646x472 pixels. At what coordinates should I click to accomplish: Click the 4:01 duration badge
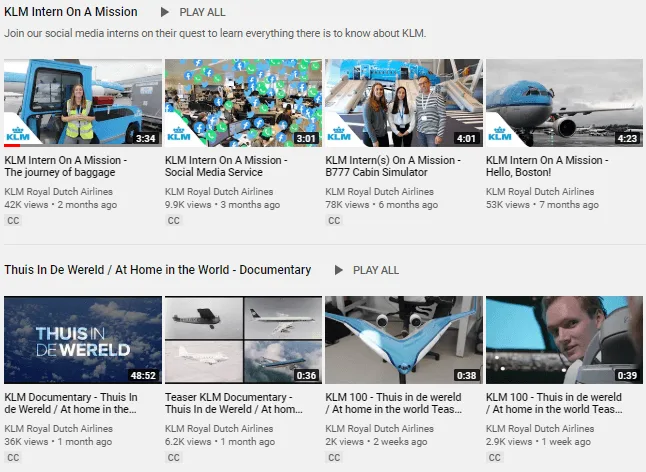[x=466, y=138]
